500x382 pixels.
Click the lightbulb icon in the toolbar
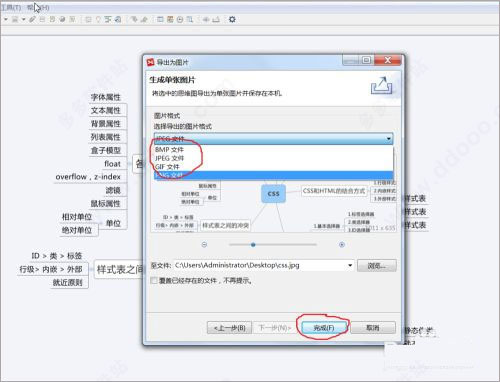98,20
